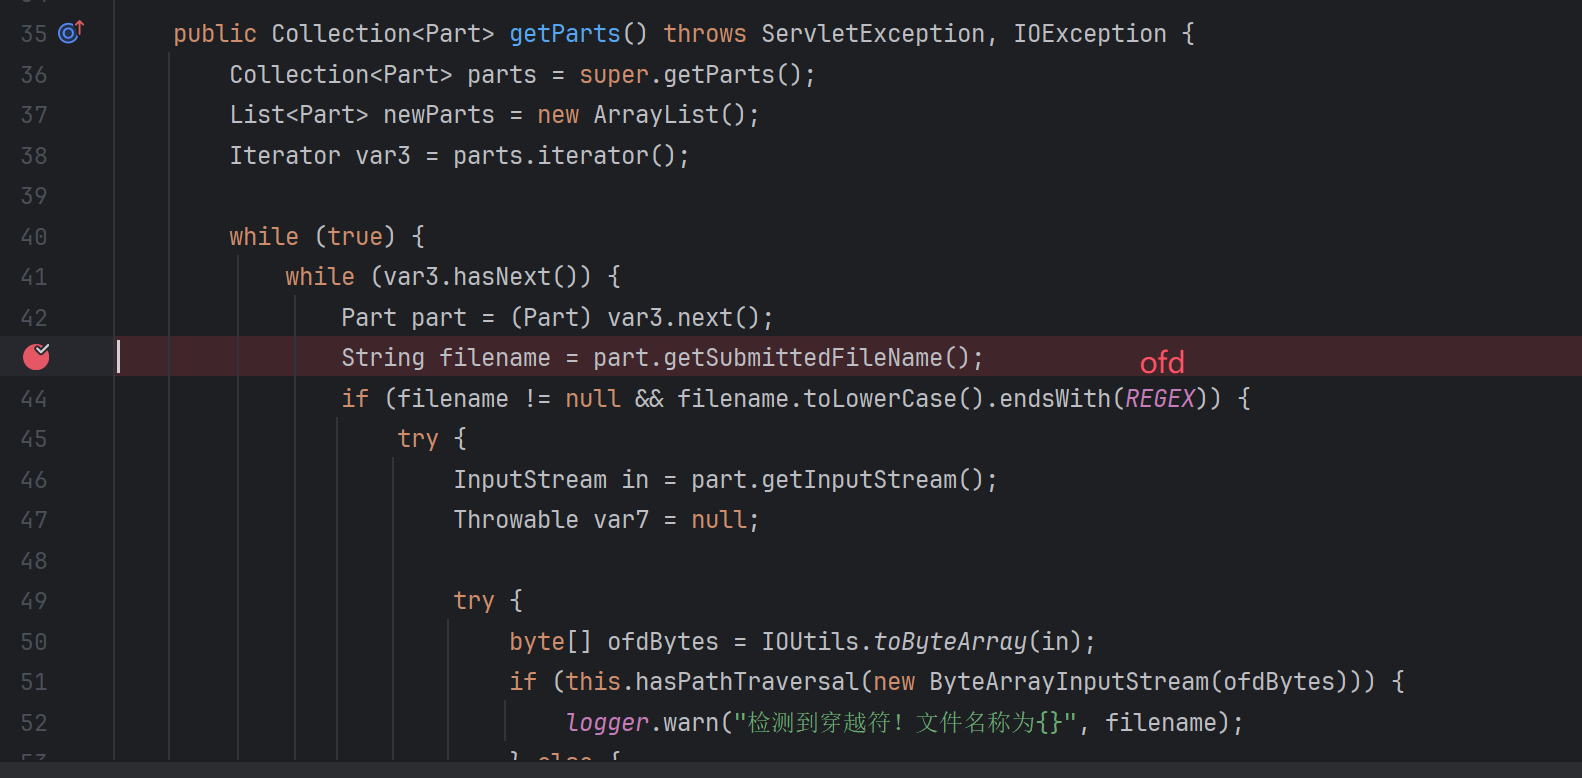The width and height of the screenshot is (1582, 778).
Task: Click line number 49 in the gutter
Action: [x=34, y=601]
